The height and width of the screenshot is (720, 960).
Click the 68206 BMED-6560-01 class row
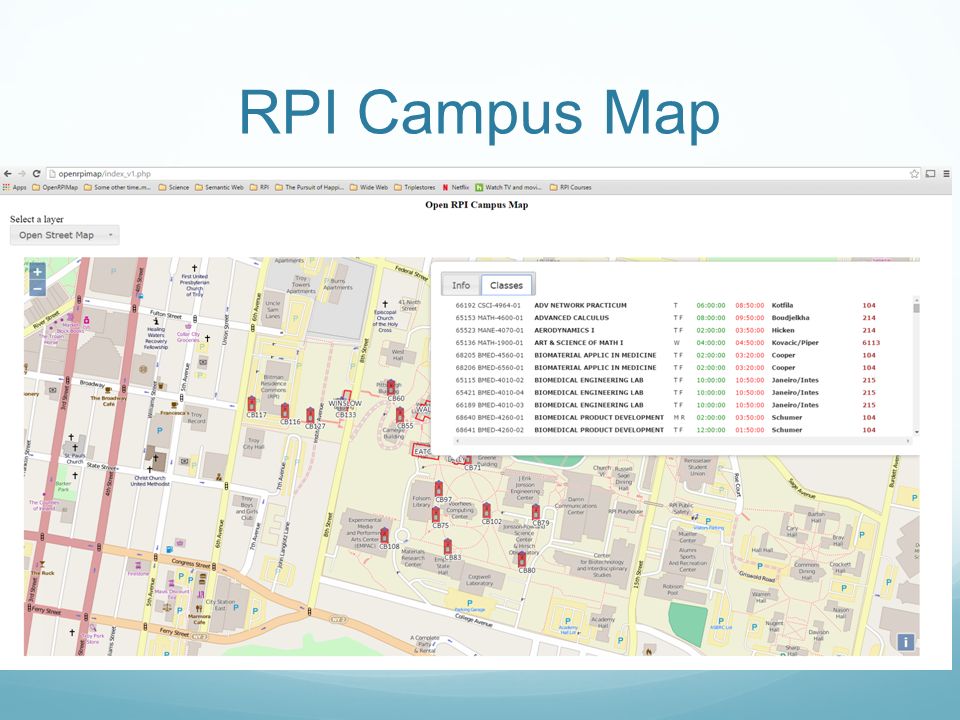(666, 367)
